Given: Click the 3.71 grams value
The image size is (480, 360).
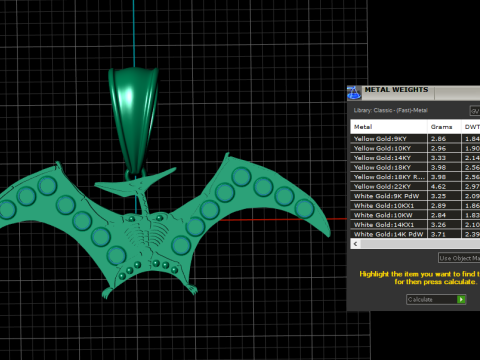Looking at the screenshot, I should point(438,234).
